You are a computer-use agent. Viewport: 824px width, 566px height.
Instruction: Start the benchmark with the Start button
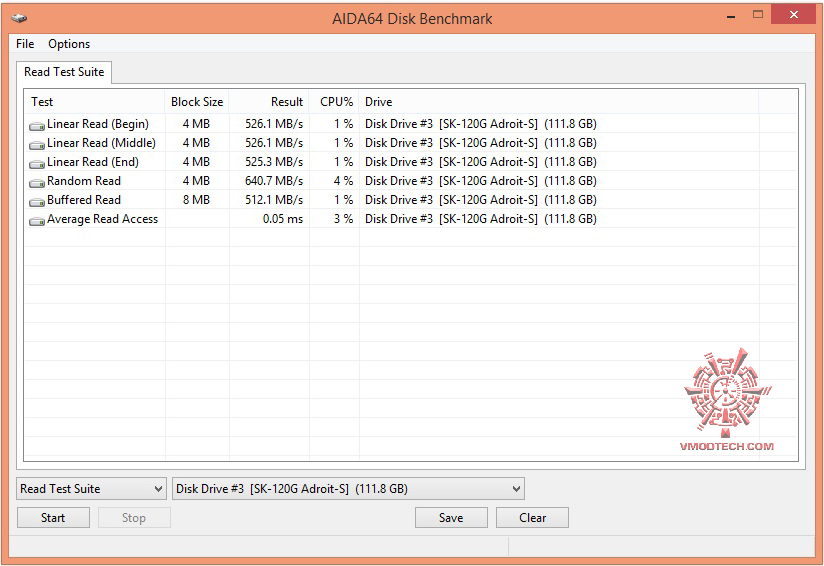pyautogui.click(x=53, y=518)
